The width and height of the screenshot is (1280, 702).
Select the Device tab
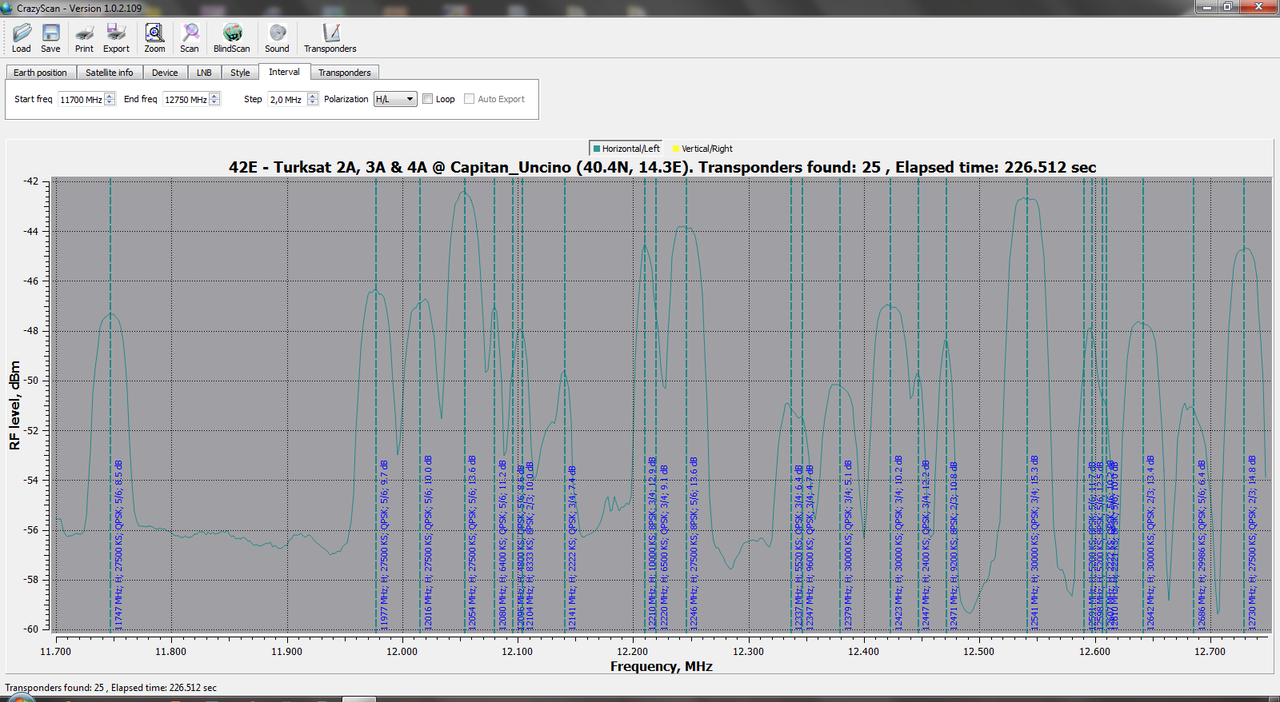tap(165, 72)
